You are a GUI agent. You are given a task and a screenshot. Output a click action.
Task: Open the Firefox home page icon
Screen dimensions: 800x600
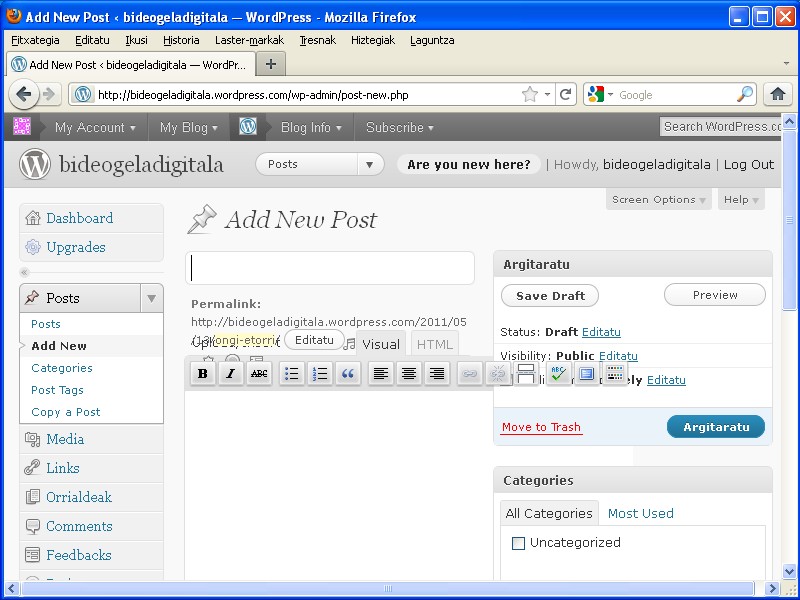[778, 94]
